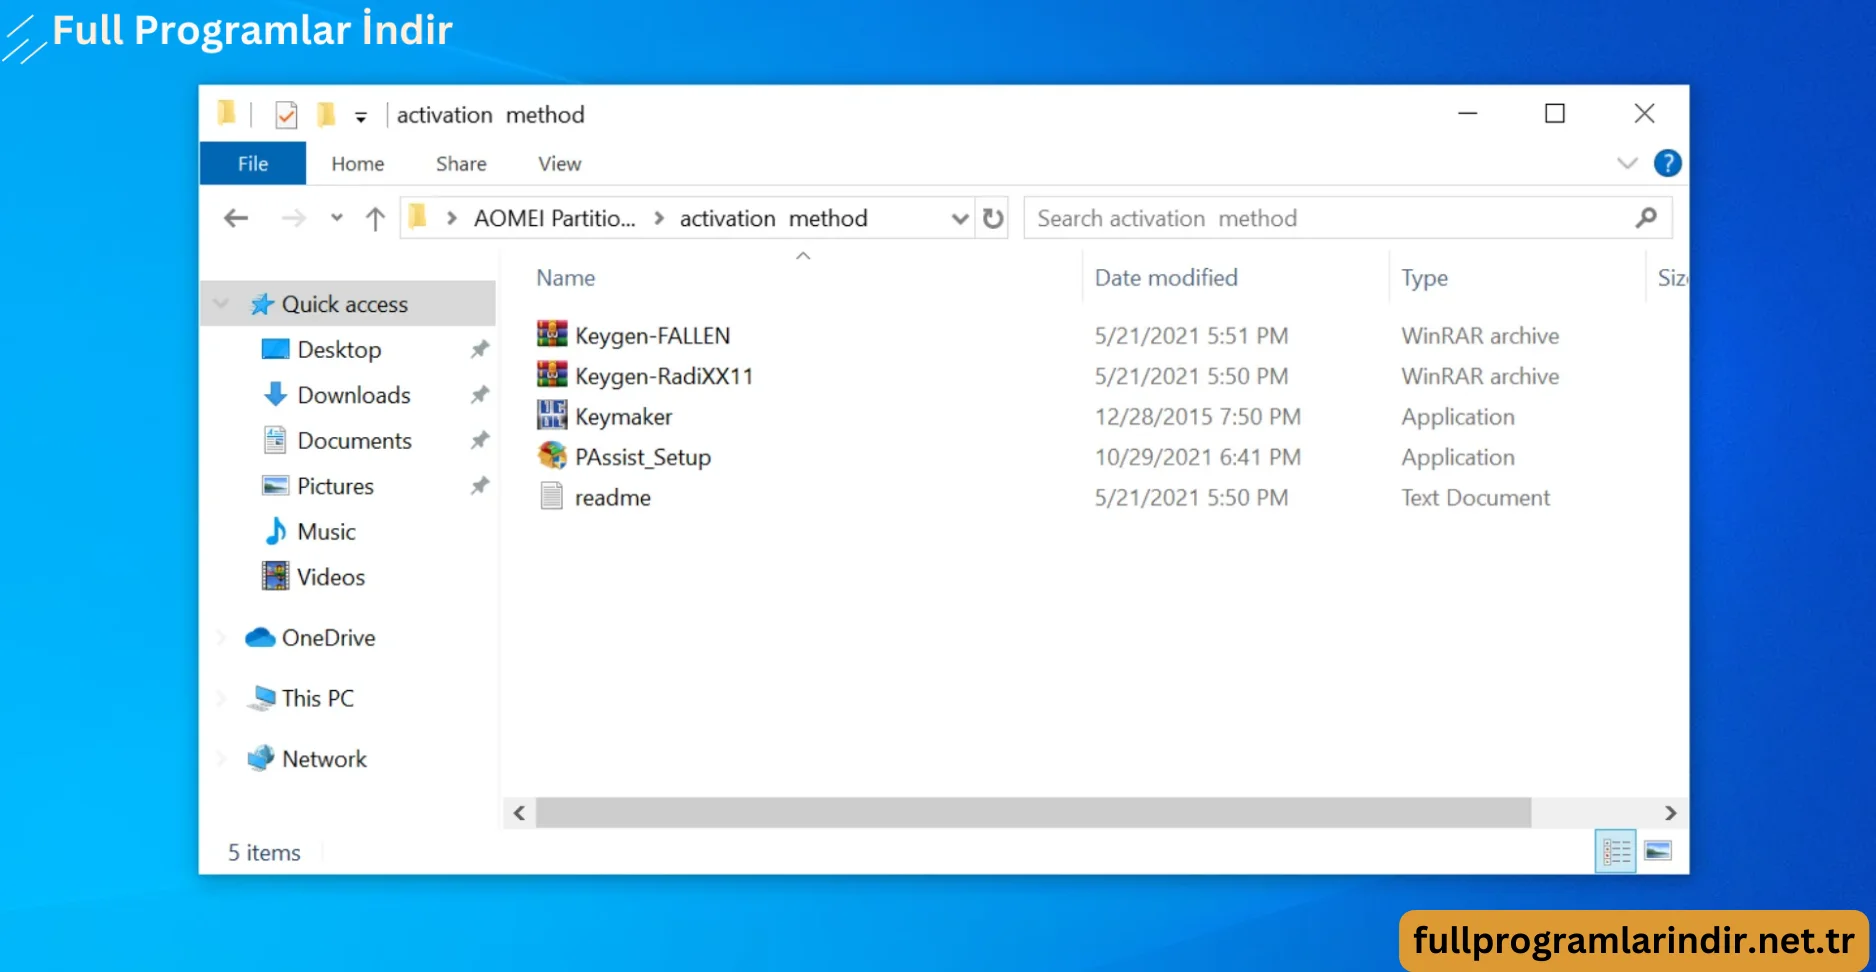
Task: Select the readme file name
Action: click(x=613, y=498)
